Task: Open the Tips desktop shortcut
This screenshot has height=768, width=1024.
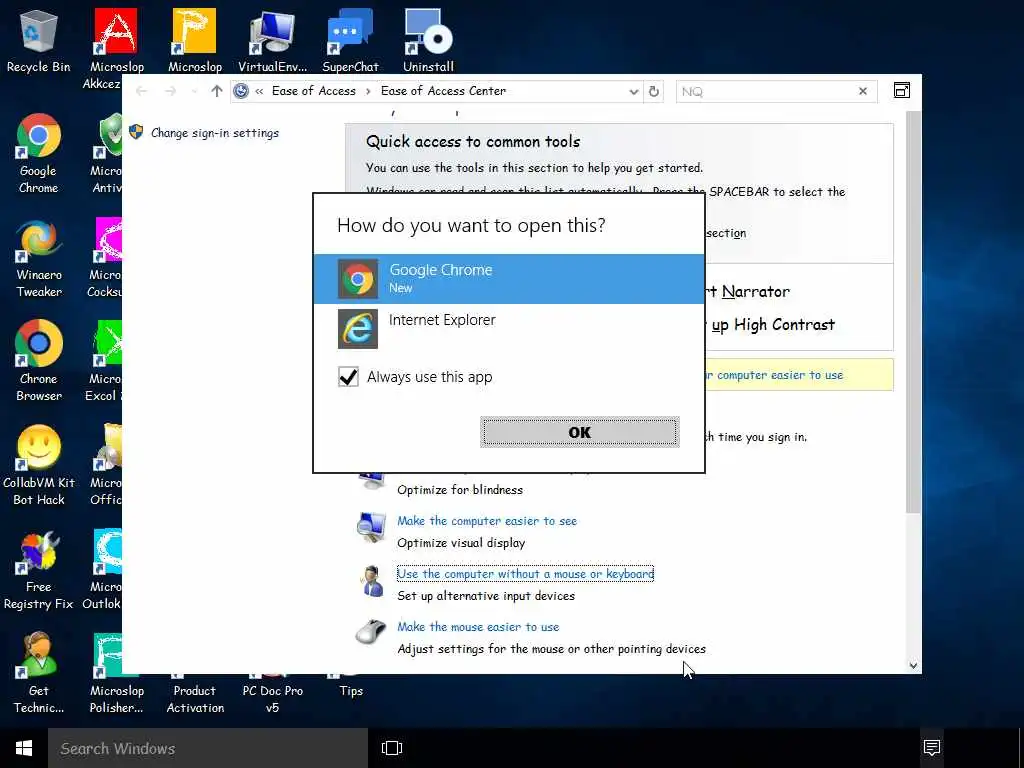Action: click(x=351, y=690)
